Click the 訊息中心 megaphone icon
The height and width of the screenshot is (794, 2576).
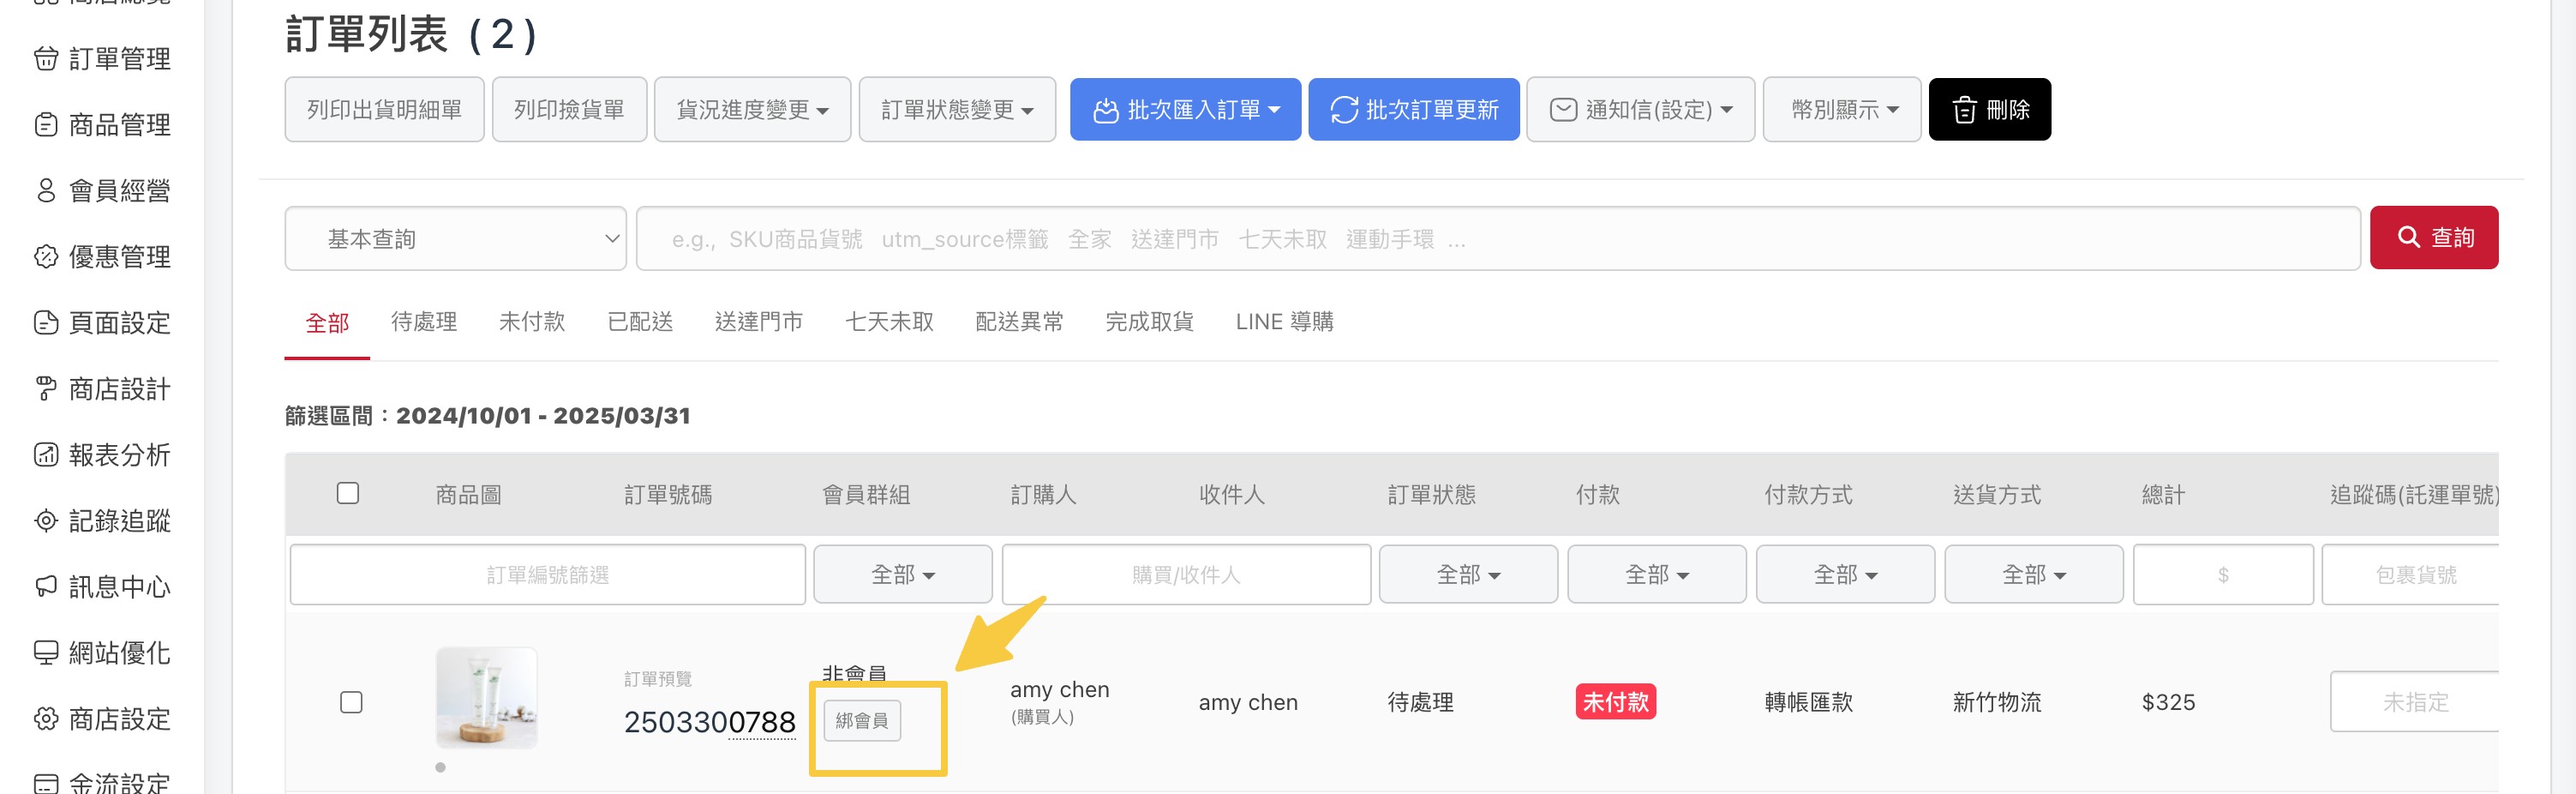[x=46, y=587]
